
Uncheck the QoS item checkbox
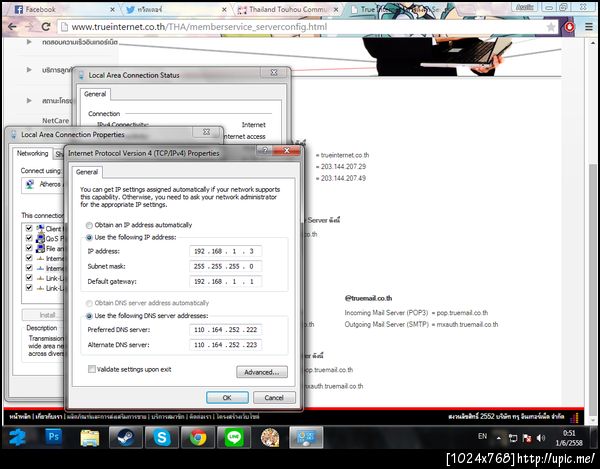tap(29, 238)
